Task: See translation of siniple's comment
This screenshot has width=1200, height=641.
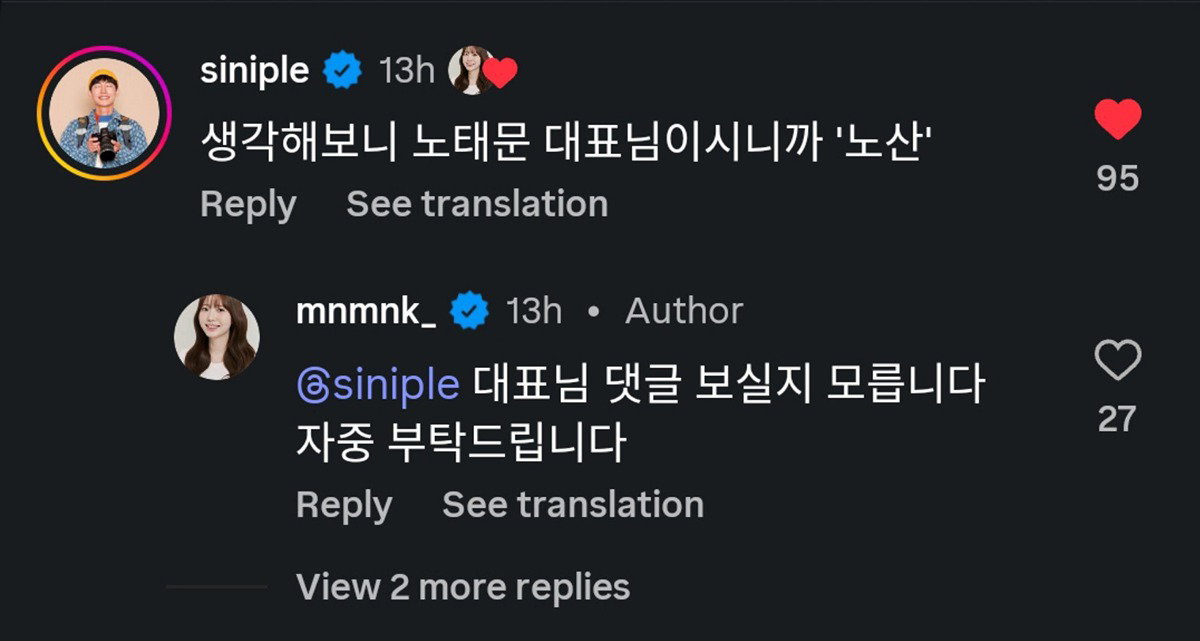Action: pos(477,204)
